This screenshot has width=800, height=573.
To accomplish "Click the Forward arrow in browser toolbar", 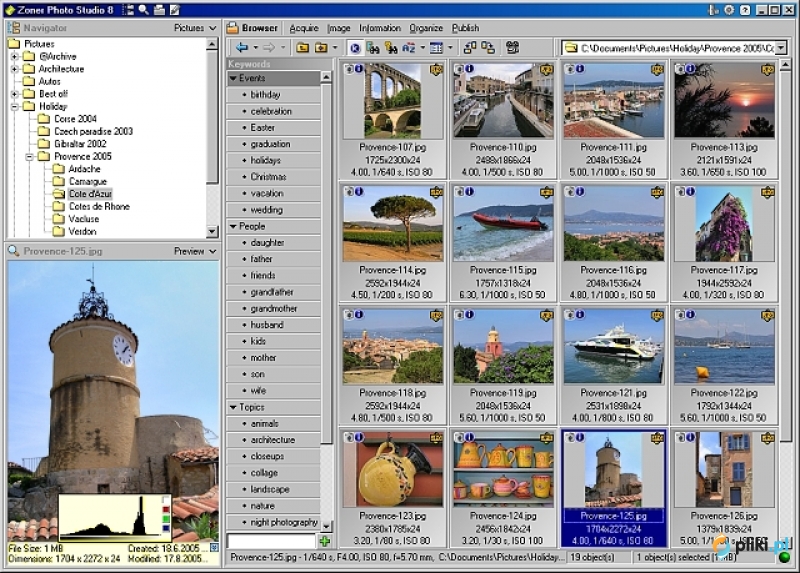I will point(268,48).
